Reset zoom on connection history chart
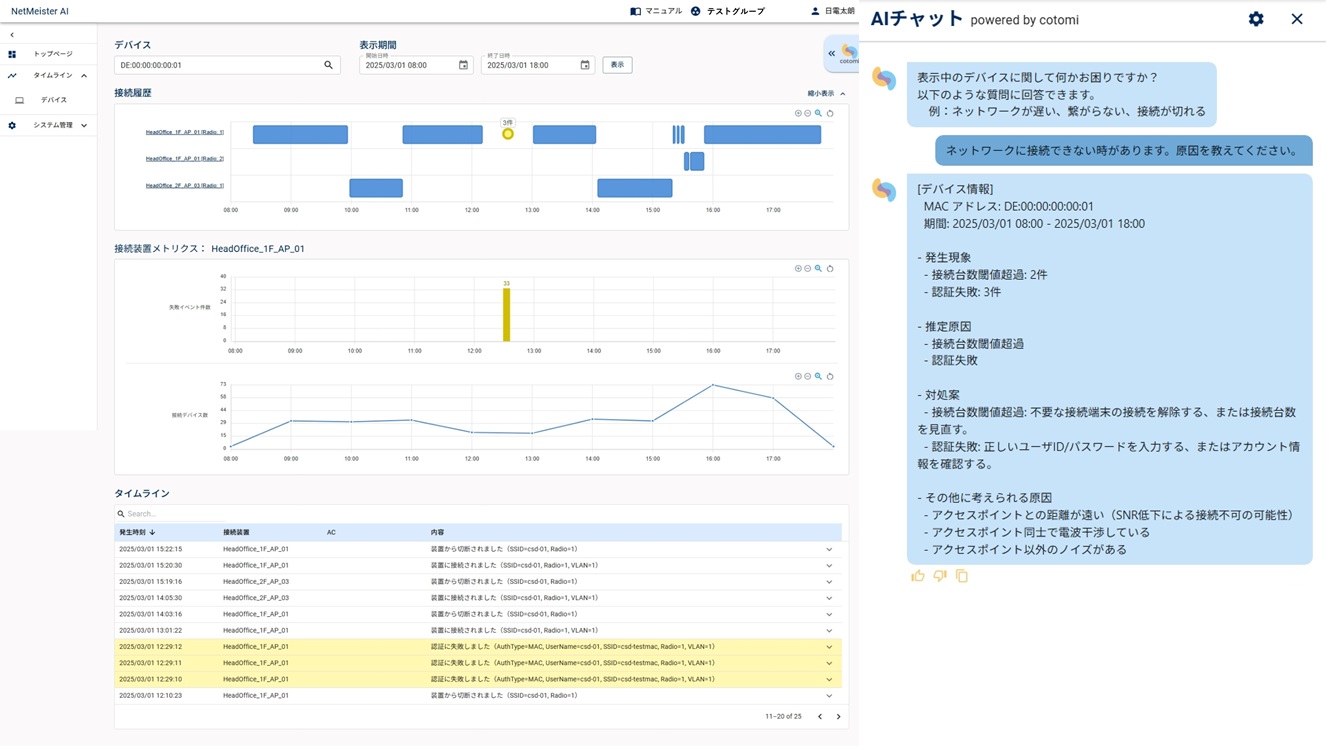This screenshot has height=746, width=1326. point(830,113)
